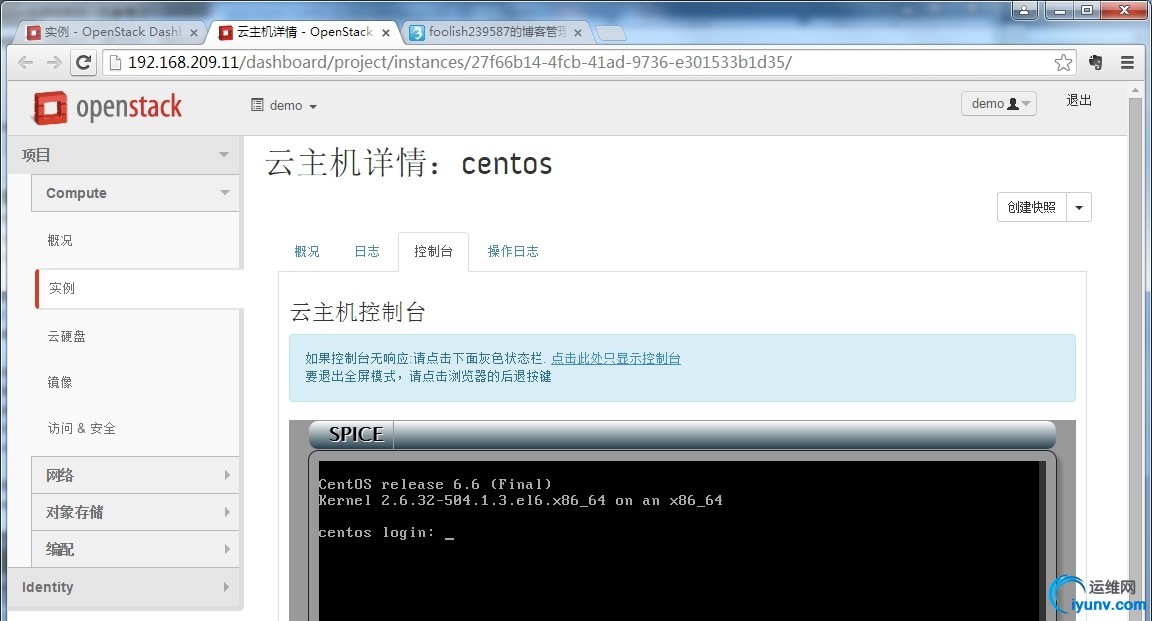1152x621 pixels.
Task: Open 访问 & 安全 in the sidebar
Action: [82, 428]
